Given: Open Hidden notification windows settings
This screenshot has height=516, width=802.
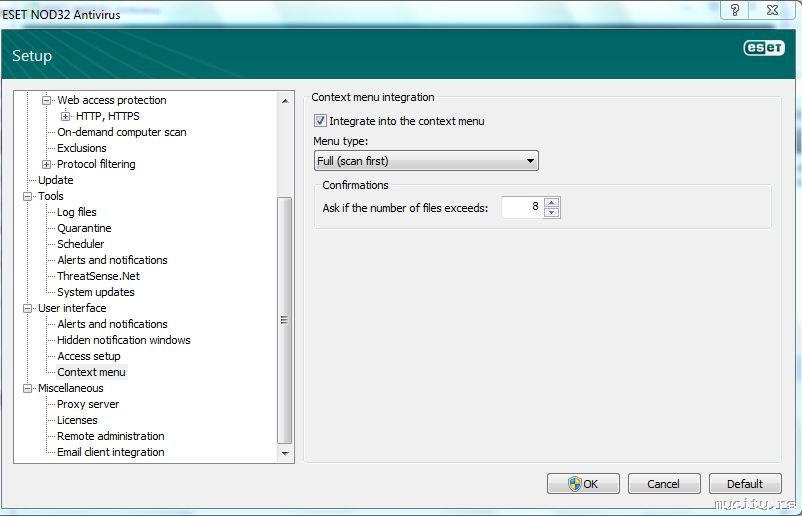Looking at the screenshot, I should click(124, 340).
